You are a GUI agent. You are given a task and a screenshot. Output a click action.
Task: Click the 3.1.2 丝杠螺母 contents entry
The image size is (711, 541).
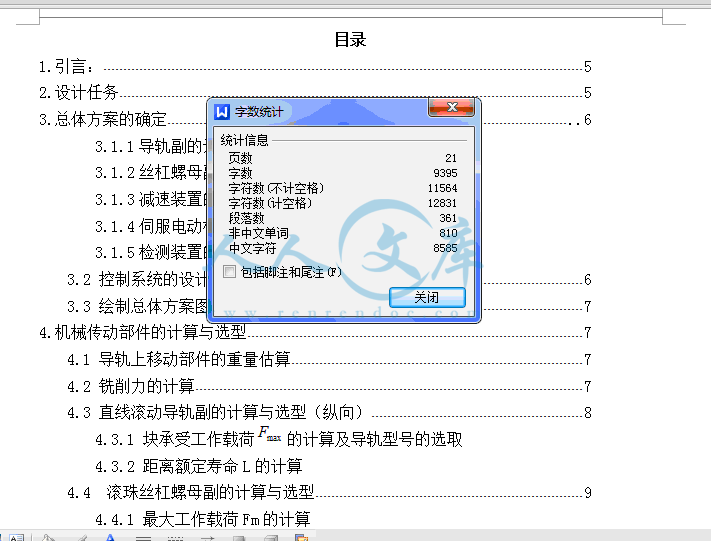[x=151, y=172]
